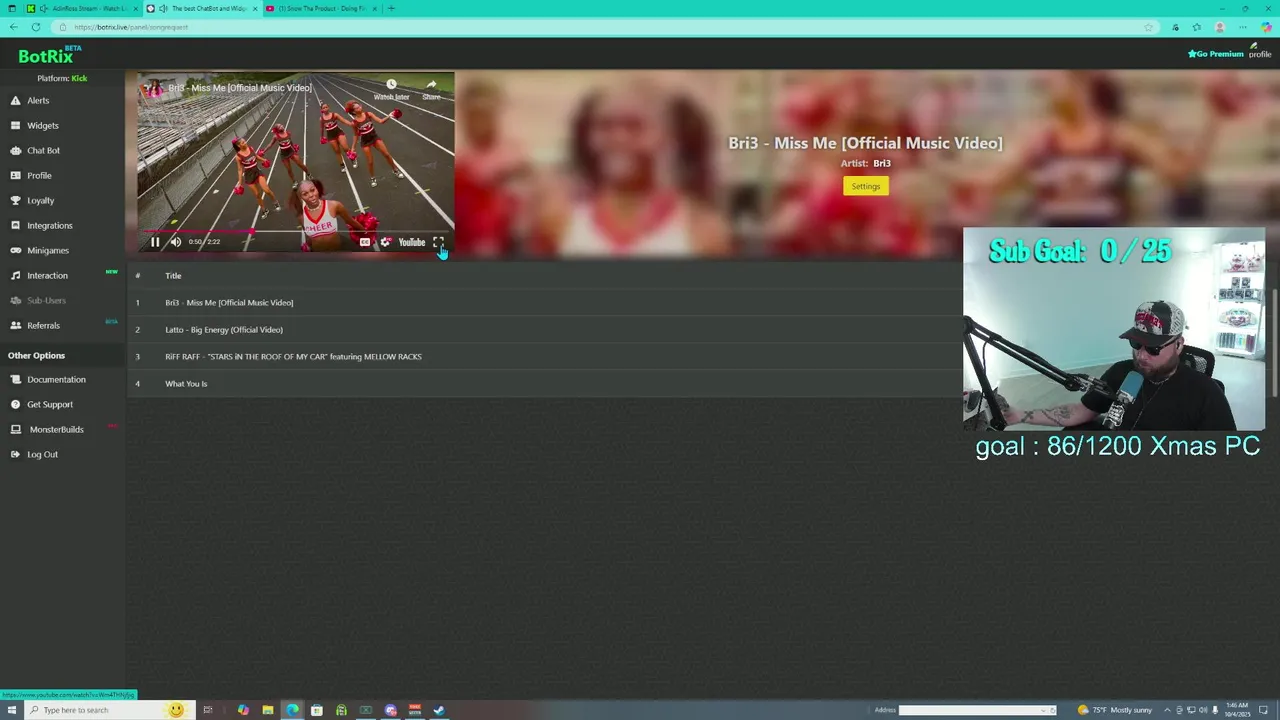Toggle closed captions in the video player
This screenshot has height=720, width=1280.
tap(365, 242)
